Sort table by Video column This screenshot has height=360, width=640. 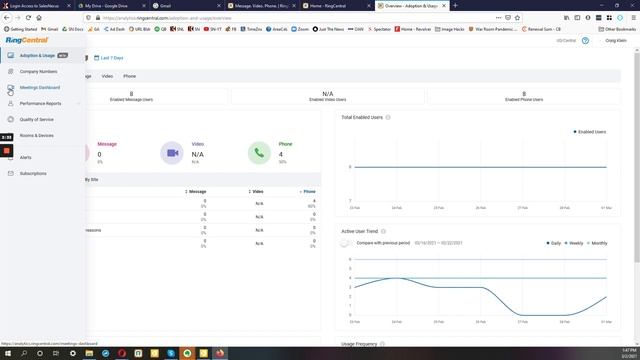pos(256,191)
